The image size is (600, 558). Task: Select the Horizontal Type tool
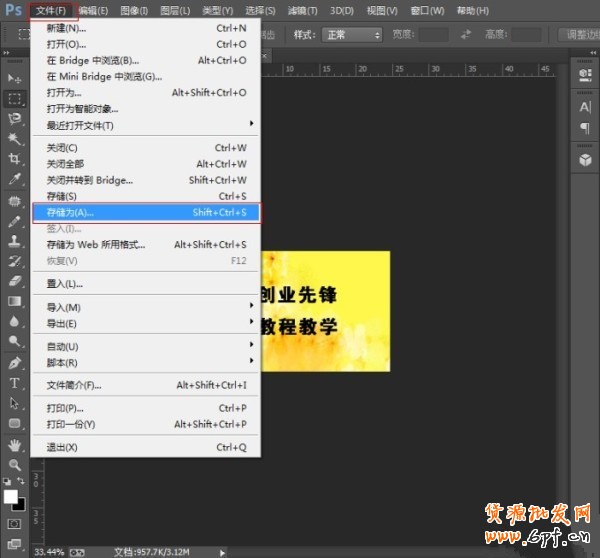pyautogui.click(x=15, y=383)
